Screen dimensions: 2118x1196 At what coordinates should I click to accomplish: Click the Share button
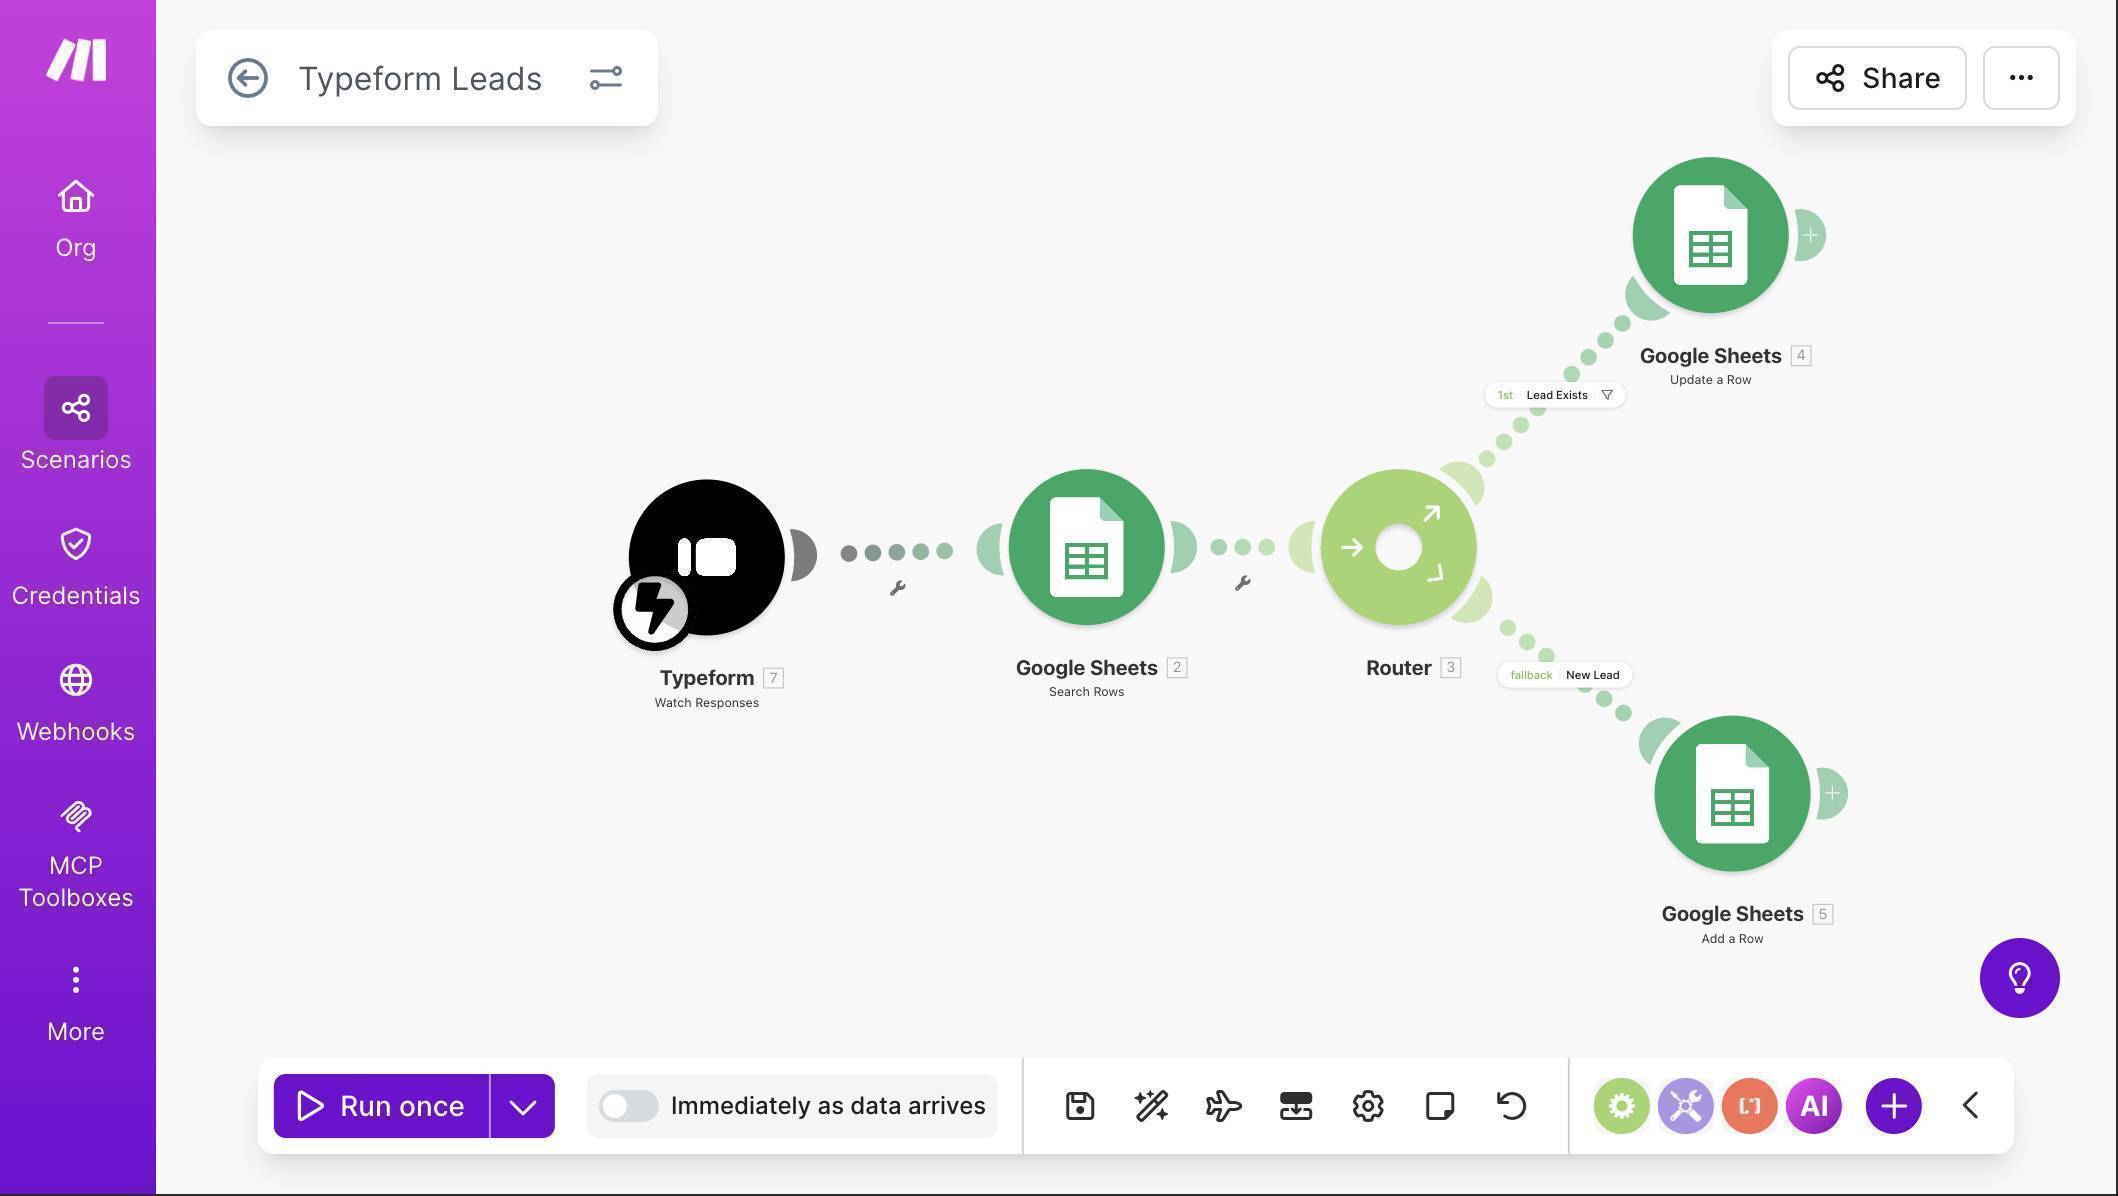pyautogui.click(x=1875, y=78)
